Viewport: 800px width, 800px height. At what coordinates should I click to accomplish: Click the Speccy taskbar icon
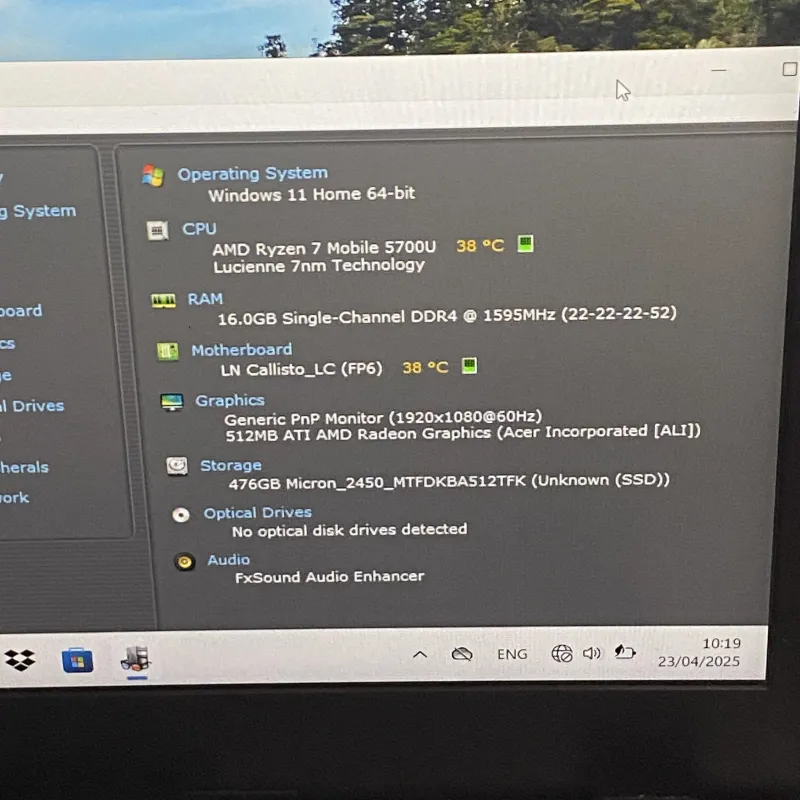136,659
